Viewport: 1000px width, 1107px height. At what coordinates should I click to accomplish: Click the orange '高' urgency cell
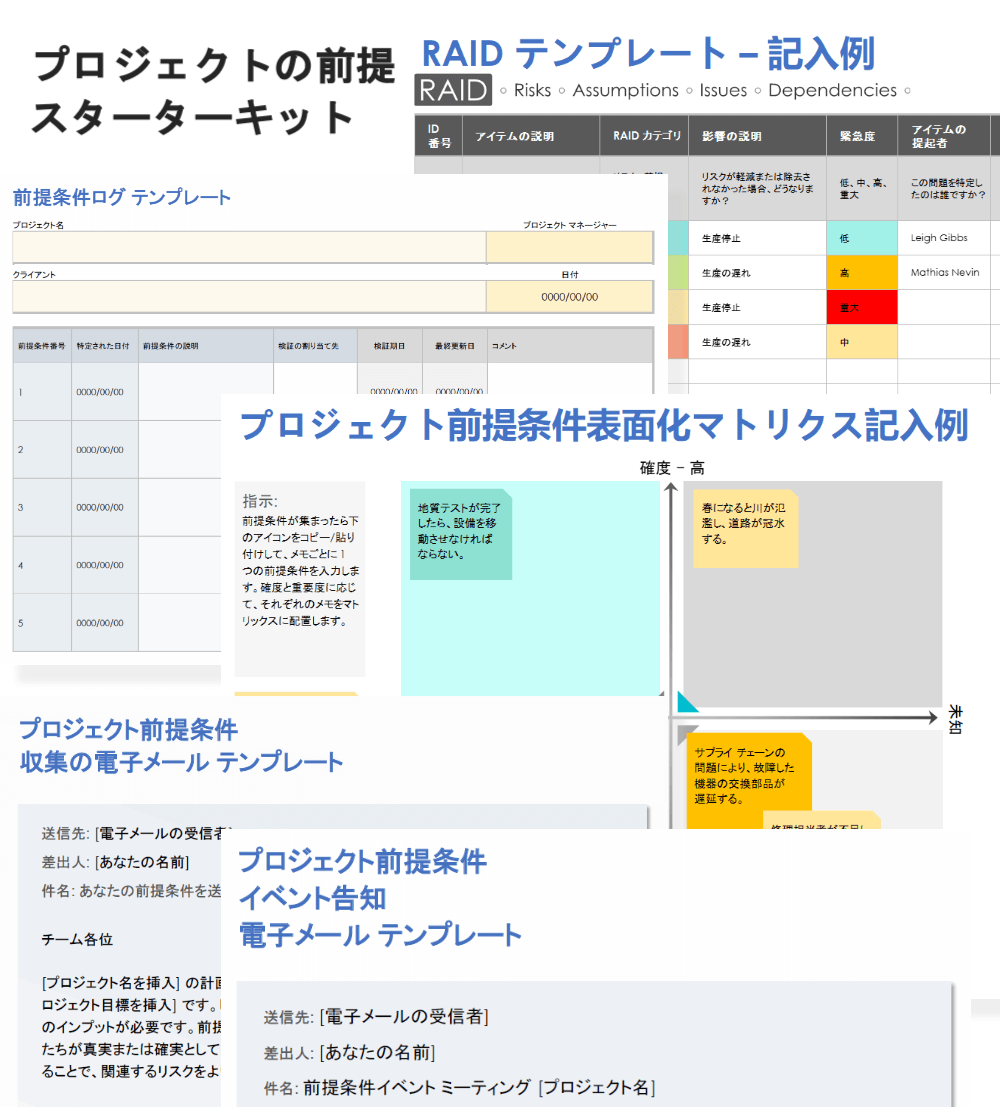[862, 273]
